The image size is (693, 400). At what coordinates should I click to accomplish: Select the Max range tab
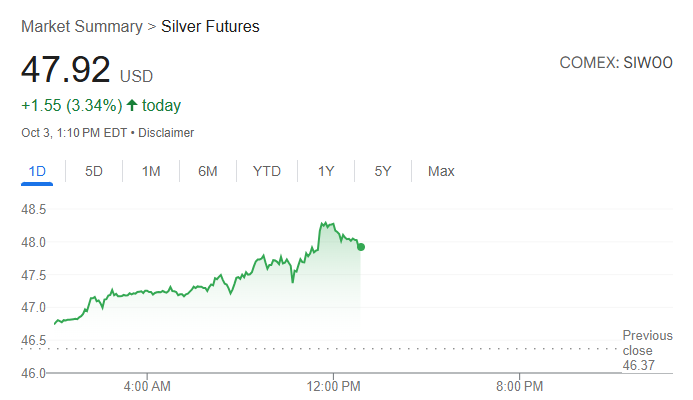(441, 171)
